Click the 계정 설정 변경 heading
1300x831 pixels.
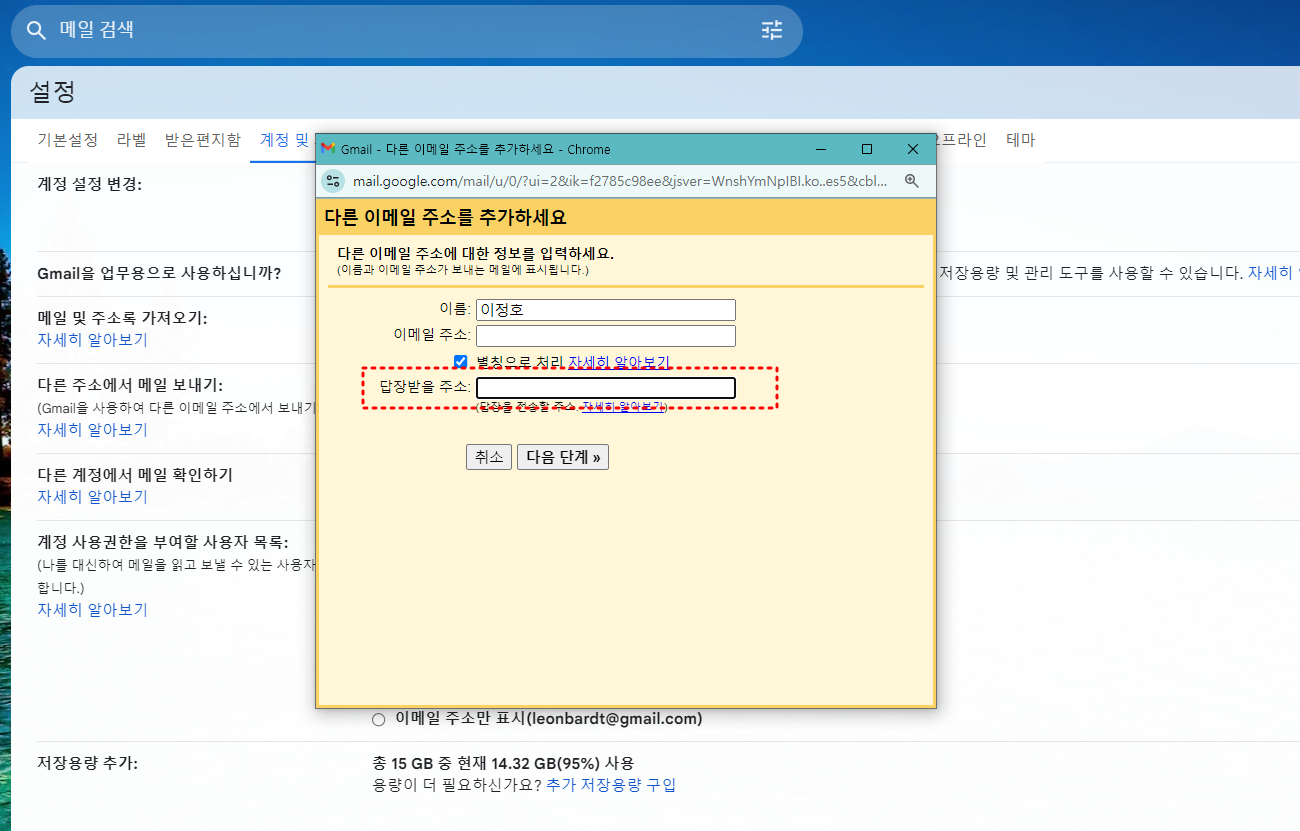[89, 185]
